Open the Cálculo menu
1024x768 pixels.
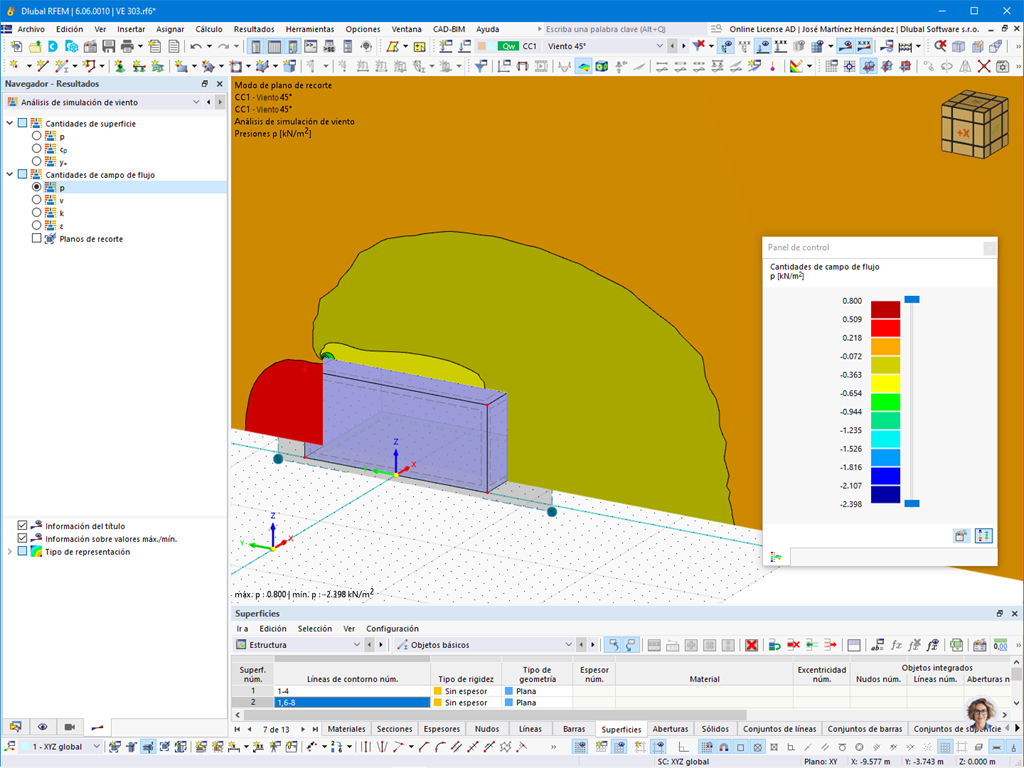point(209,29)
